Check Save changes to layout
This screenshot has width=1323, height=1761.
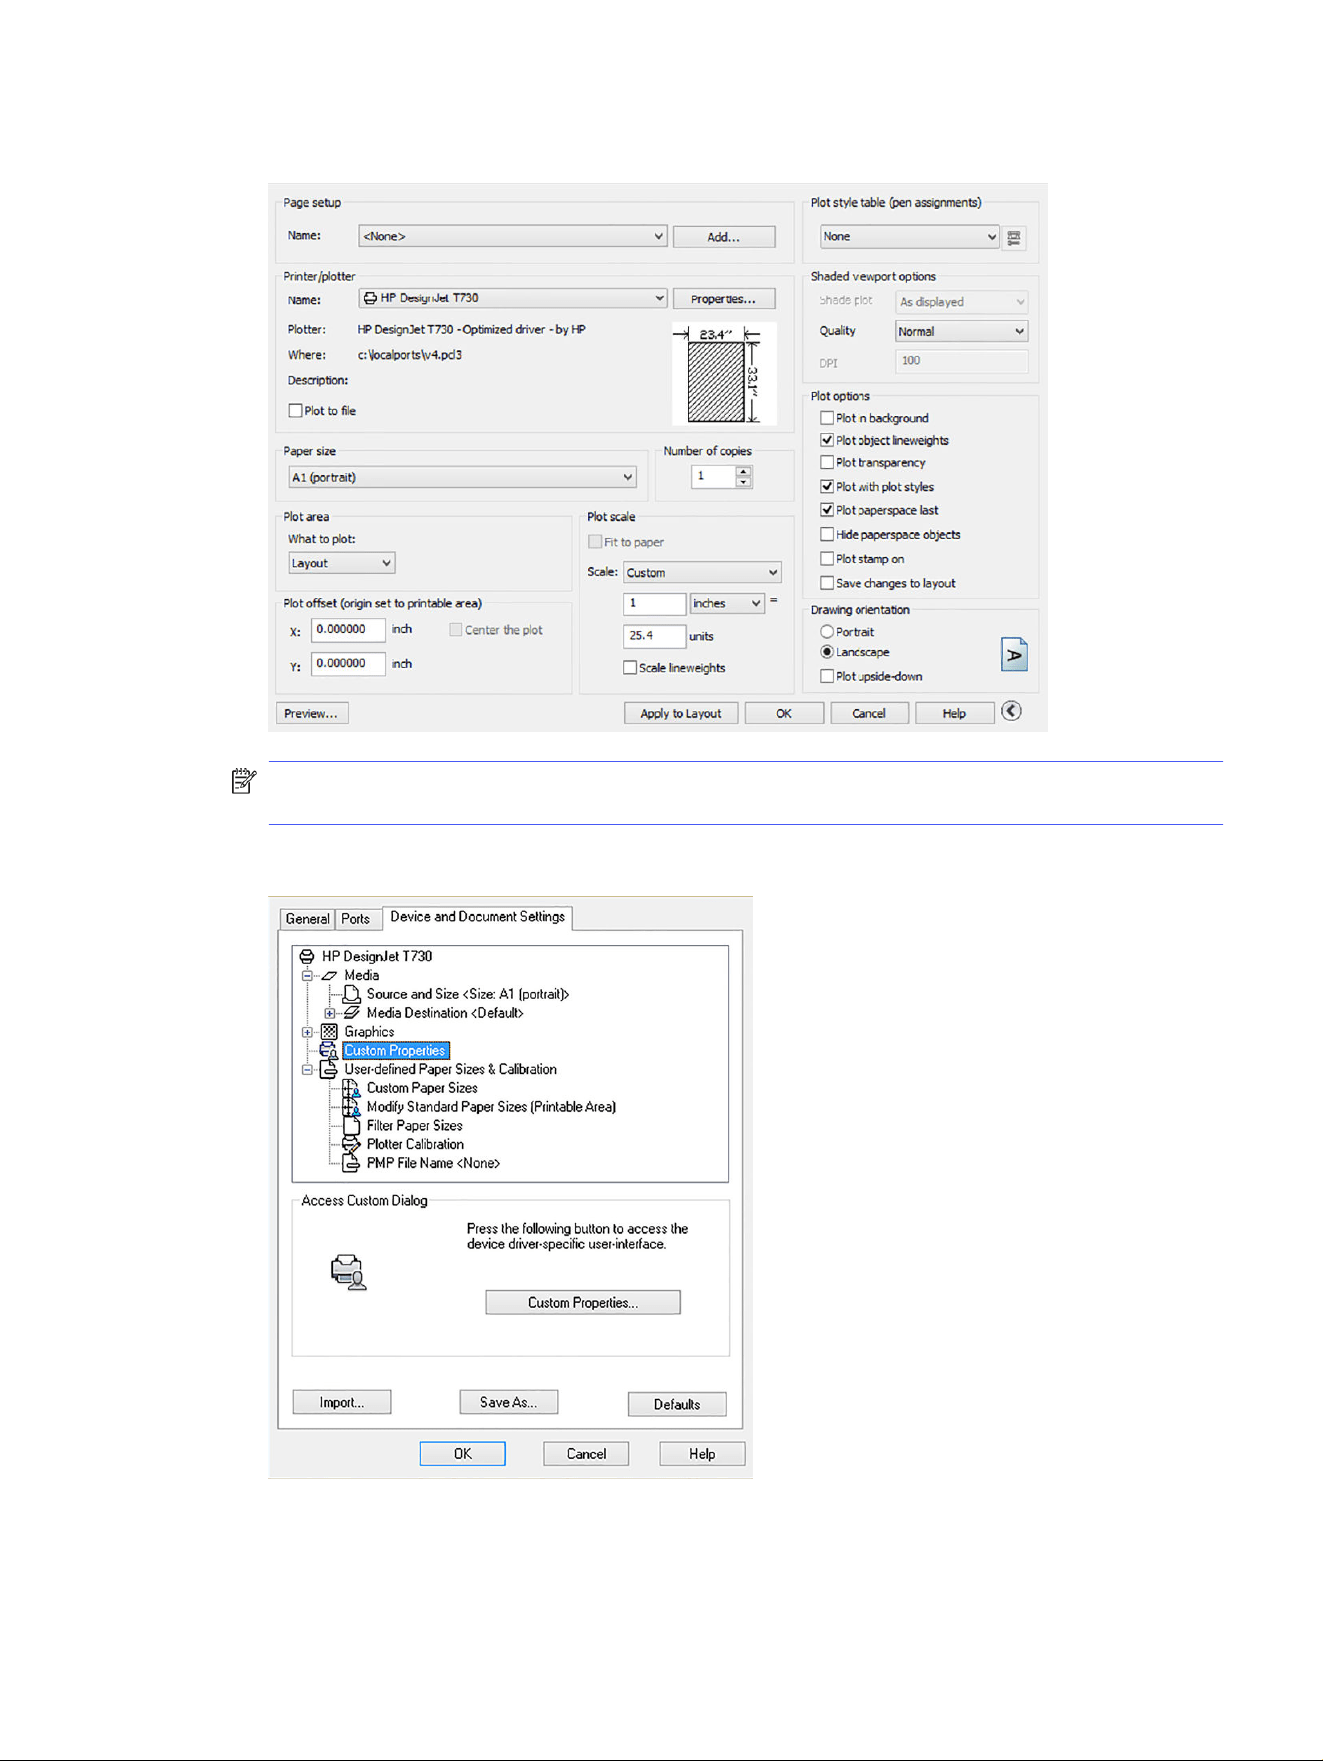coord(827,583)
